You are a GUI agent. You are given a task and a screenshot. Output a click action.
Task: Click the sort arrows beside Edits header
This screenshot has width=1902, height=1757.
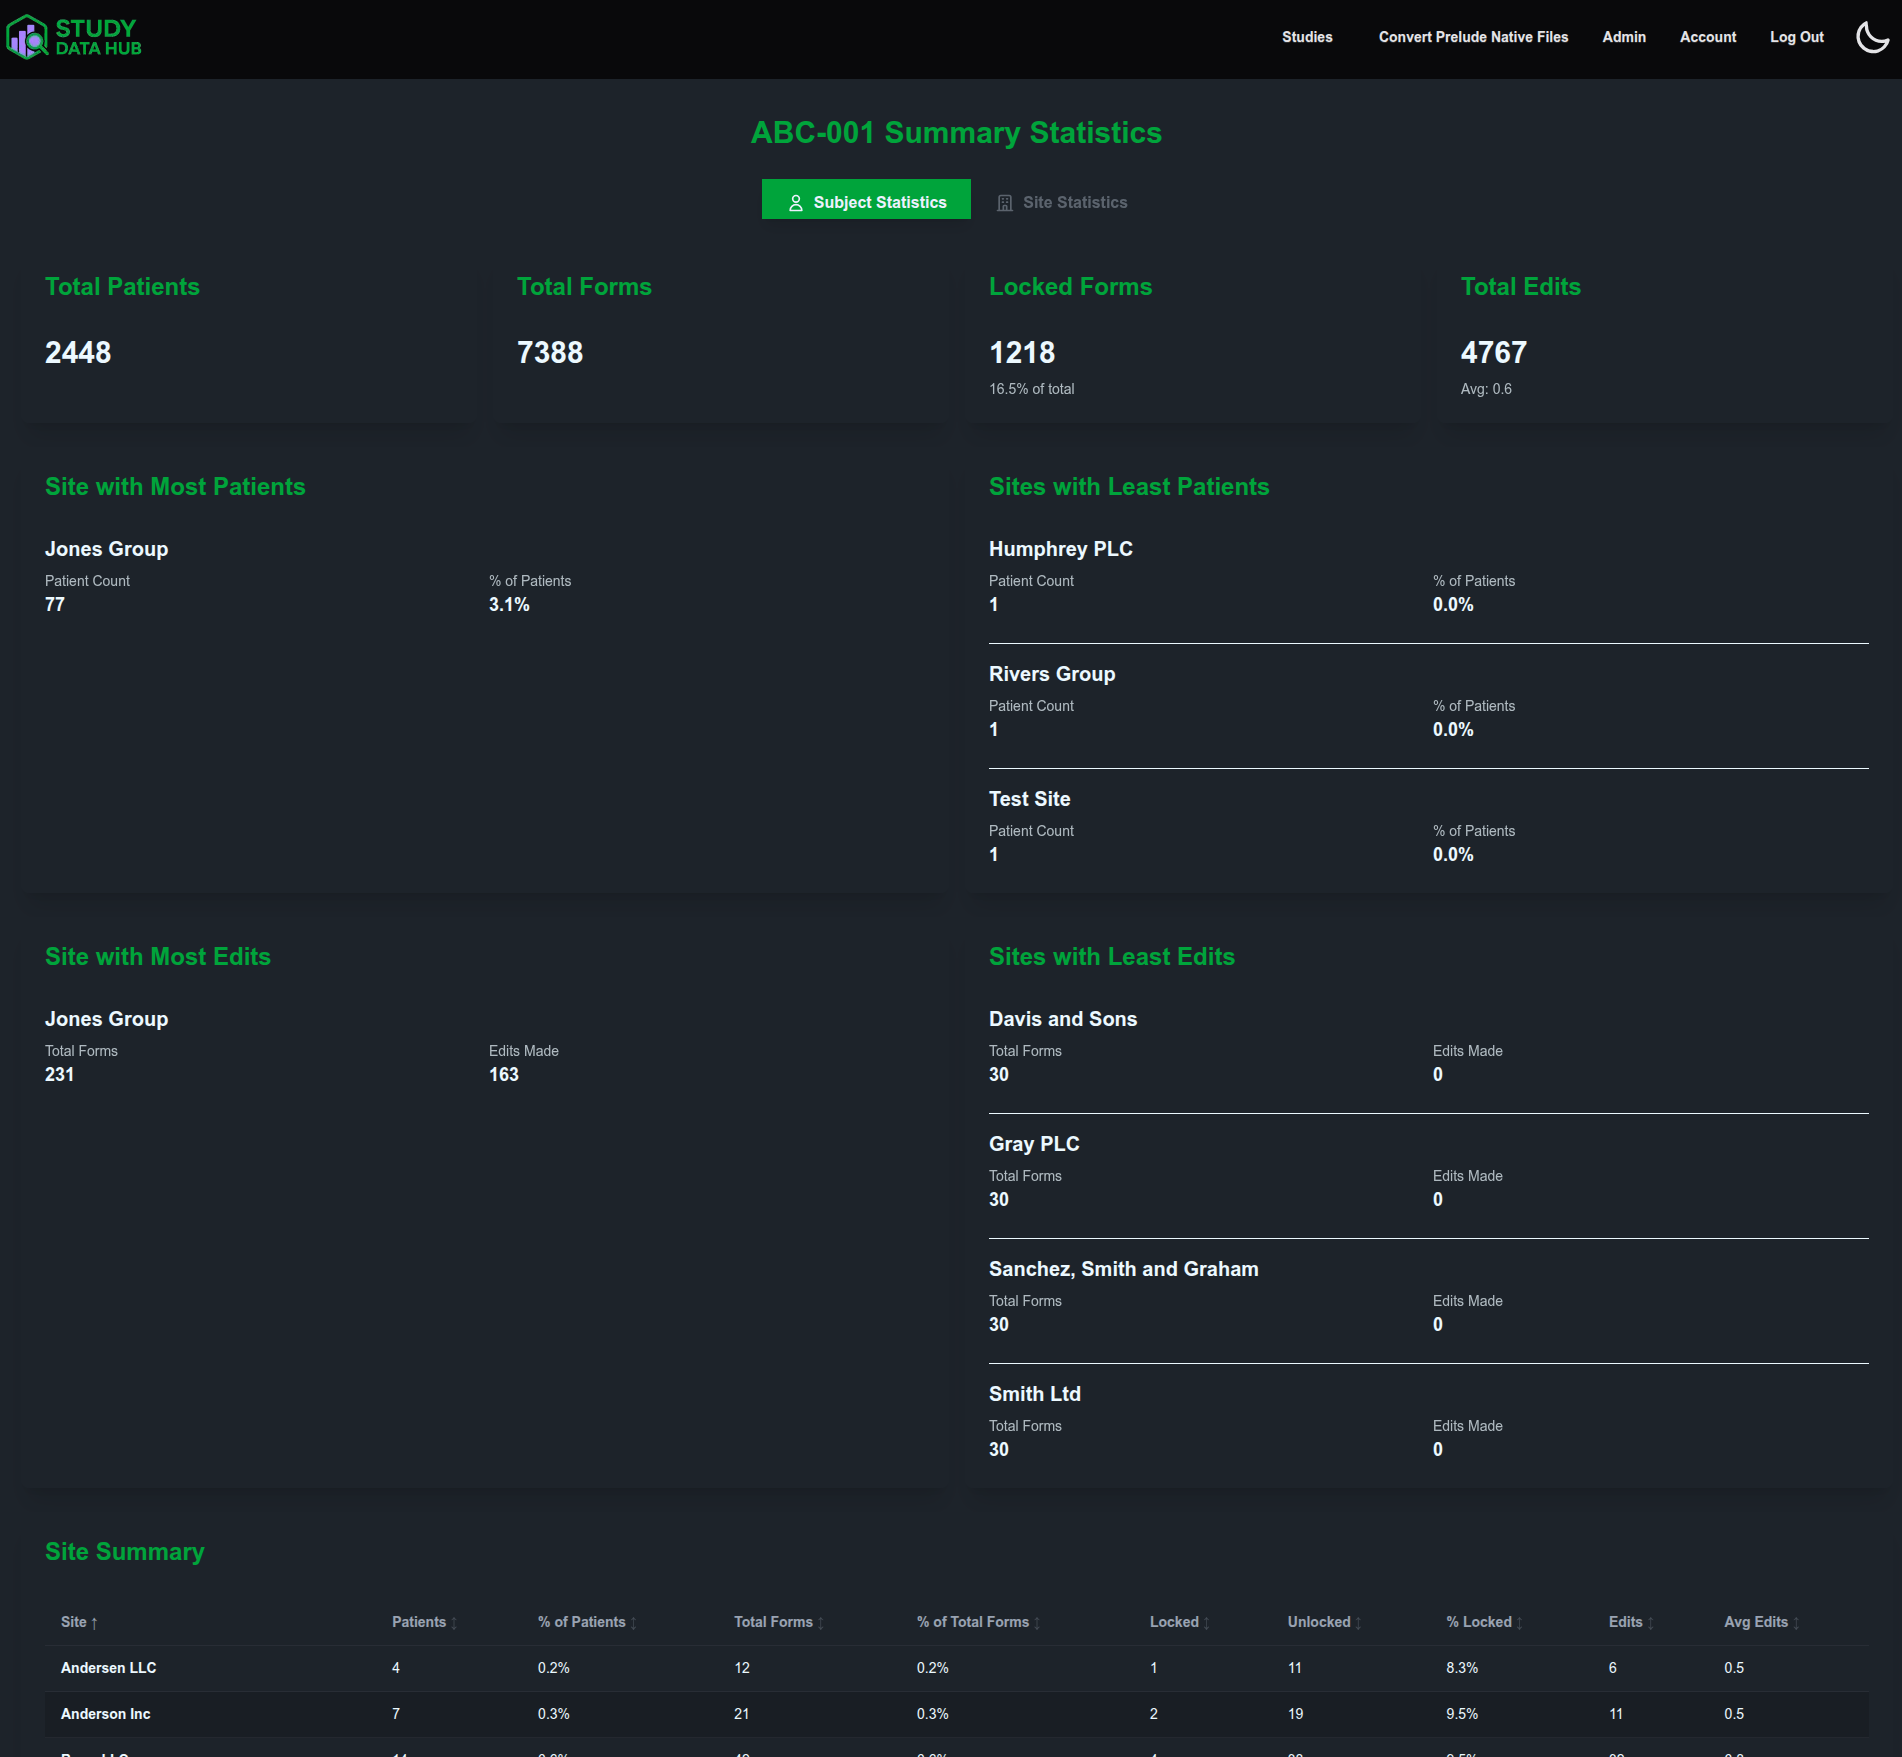click(1649, 1622)
